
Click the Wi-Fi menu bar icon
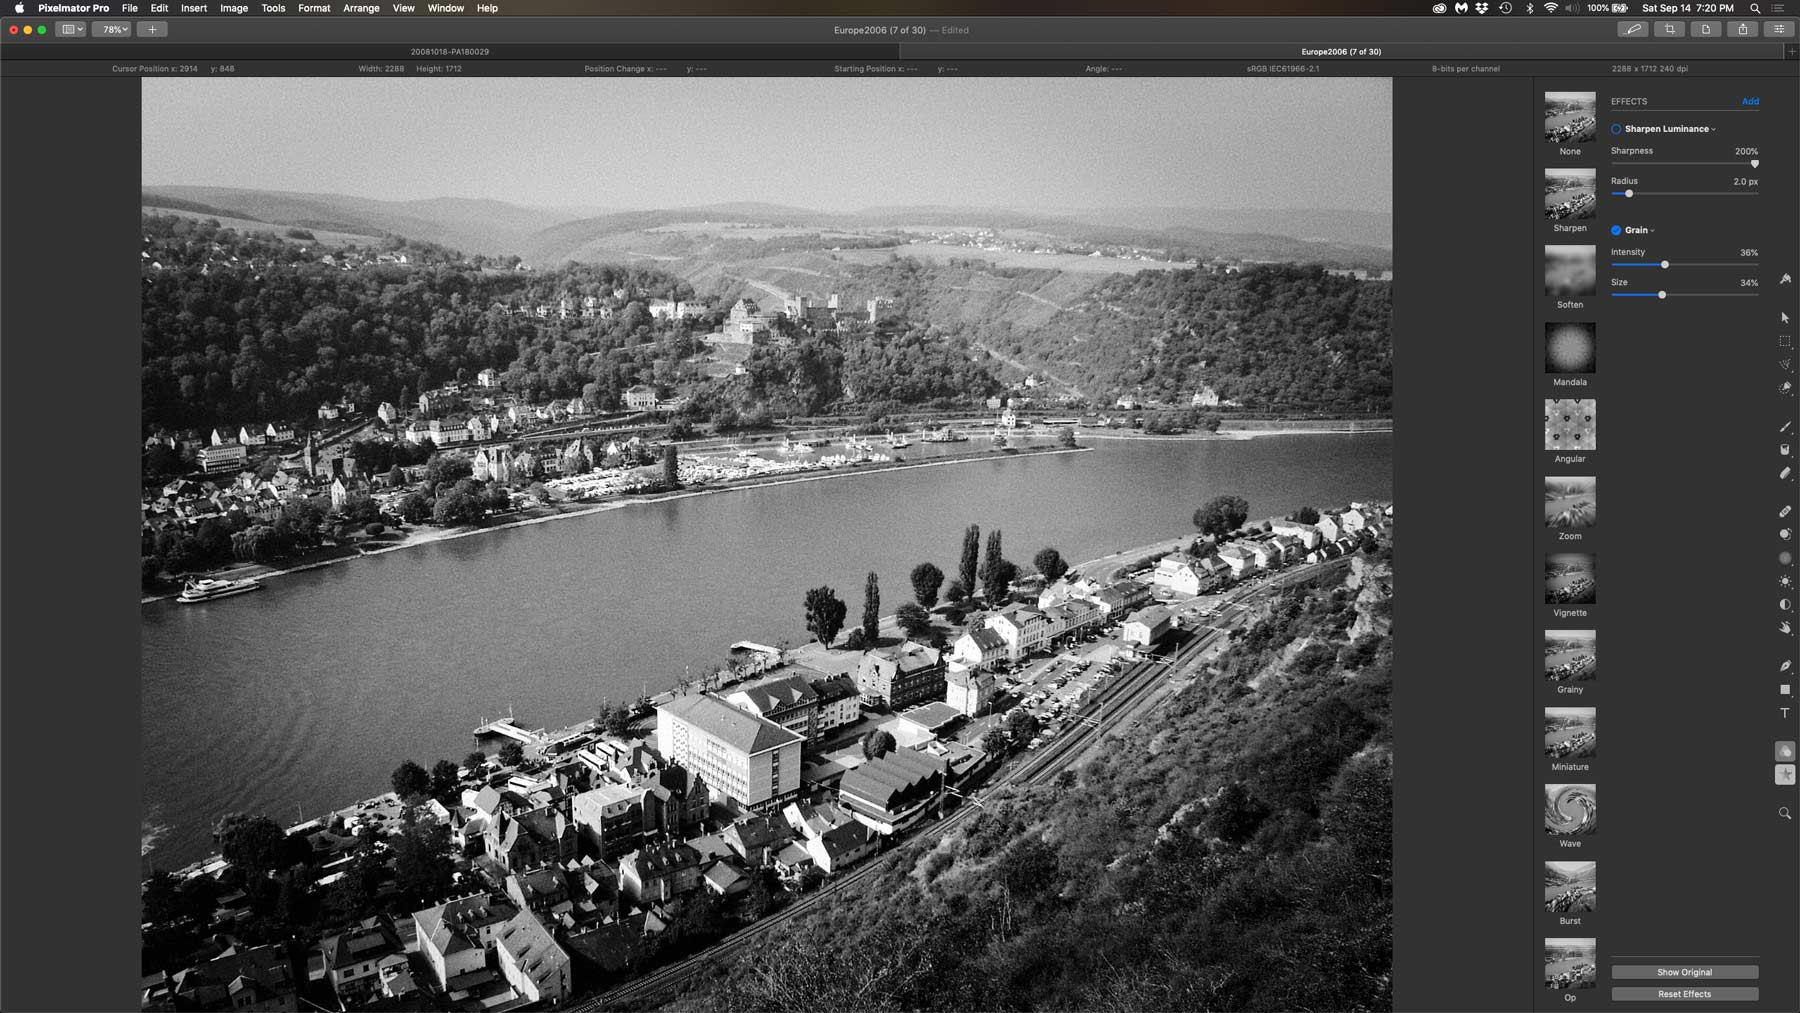tap(1551, 8)
